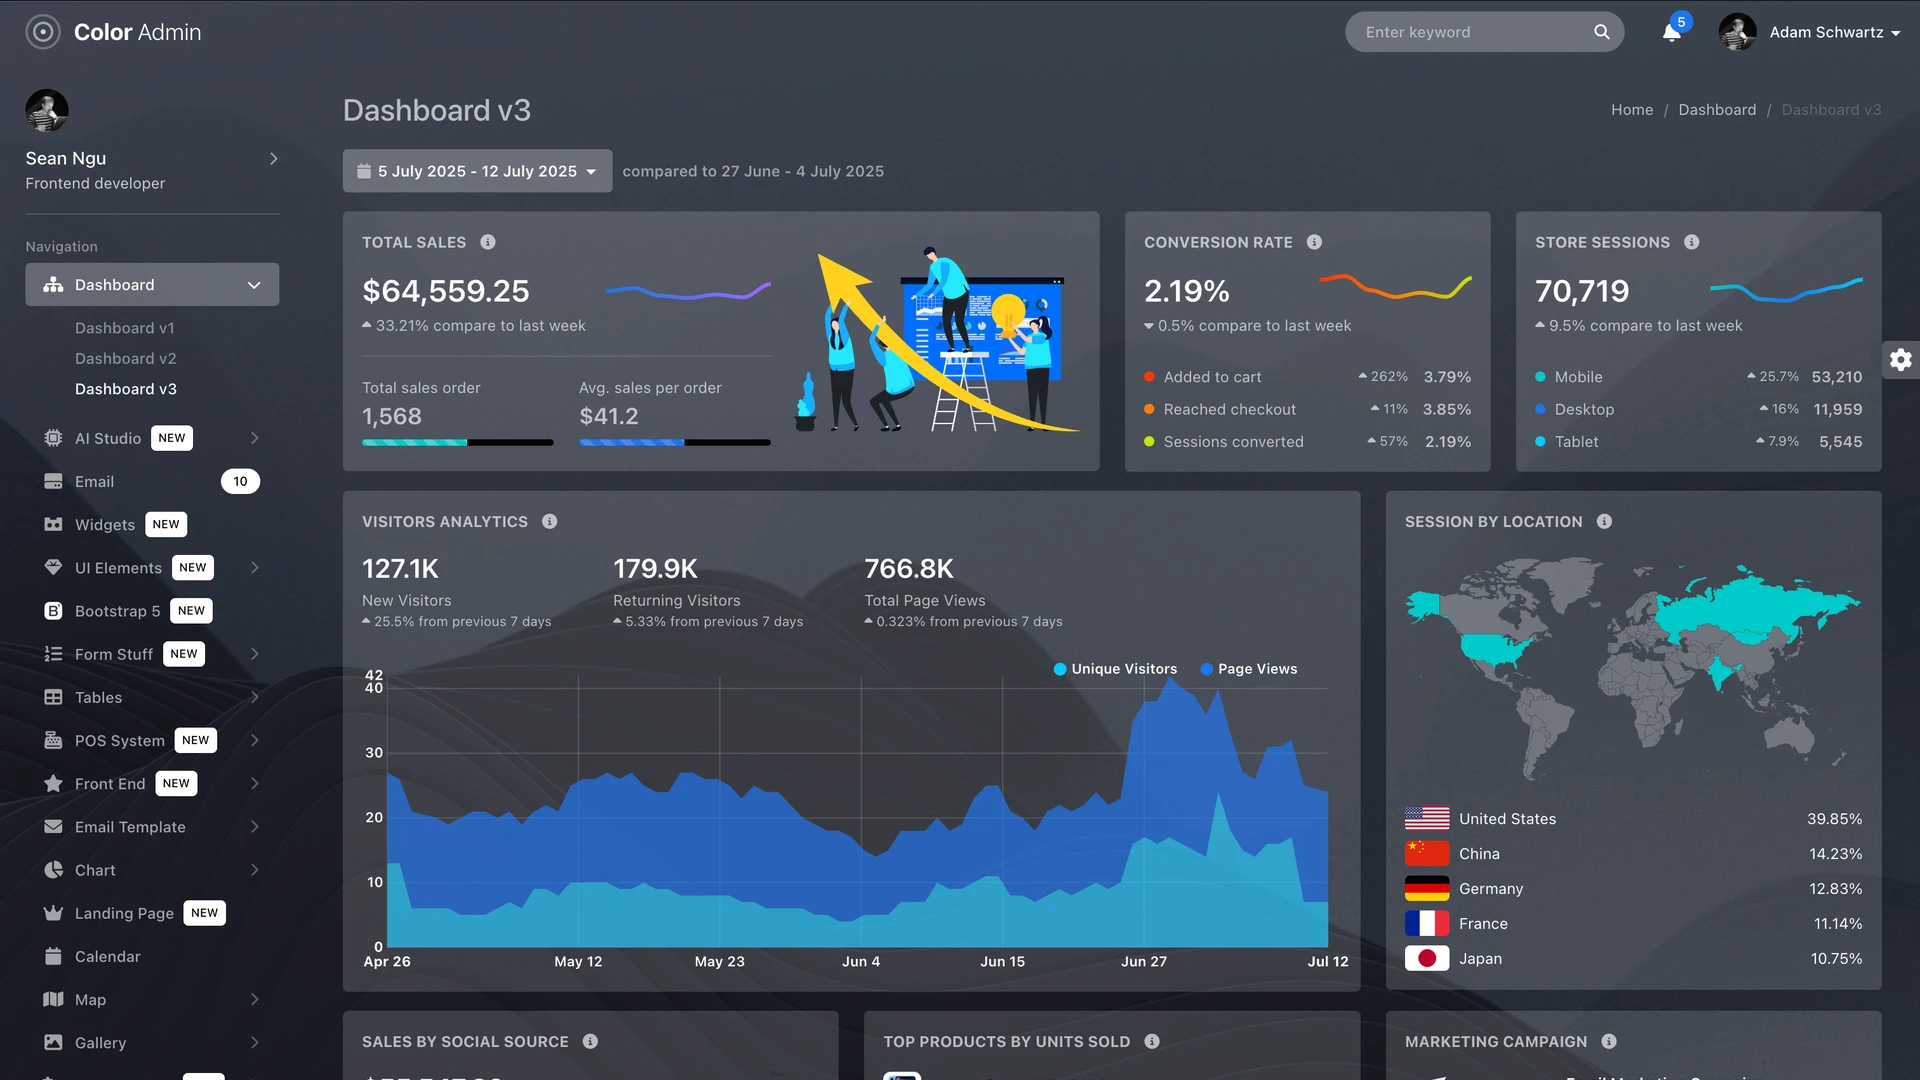Click the Germany flag icon
Viewport: 1920px width, 1080px height.
click(x=1426, y=889)
